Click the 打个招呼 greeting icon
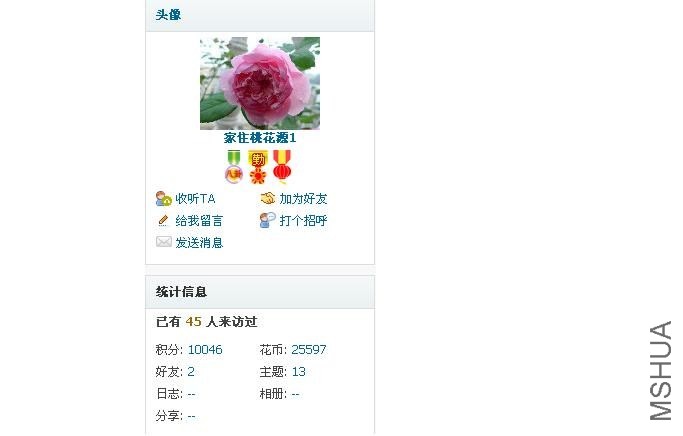Image resolution: width=683 pixels, height=436 pixels. (267, 220)
